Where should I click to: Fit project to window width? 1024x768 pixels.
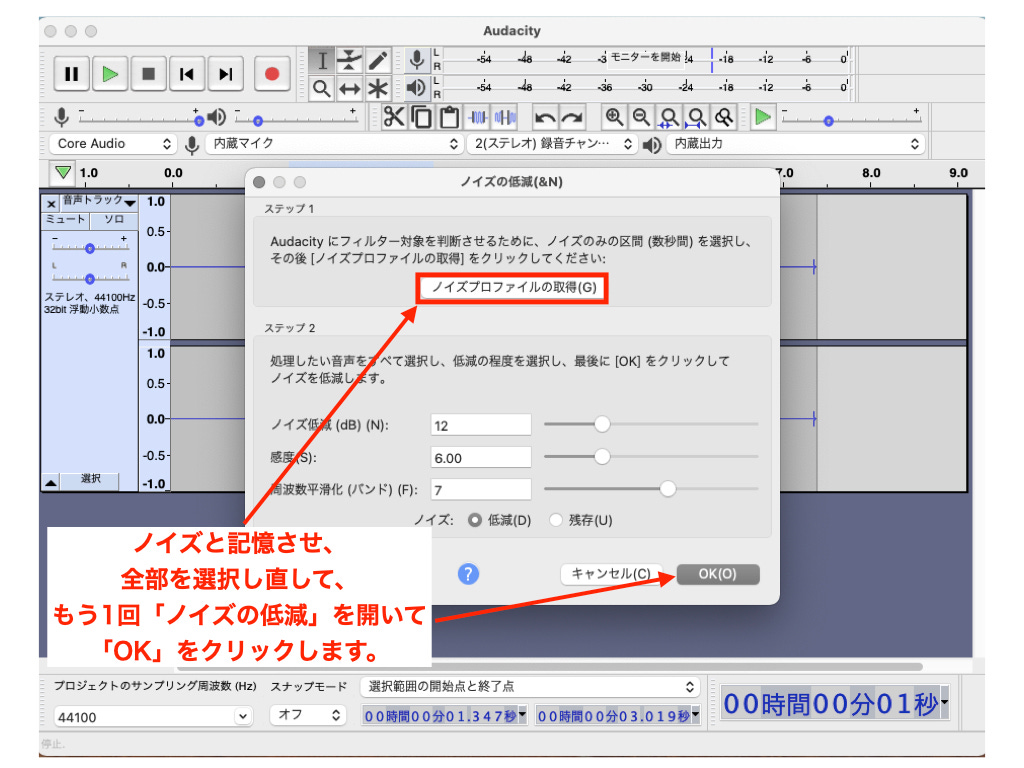pos(696,118)
